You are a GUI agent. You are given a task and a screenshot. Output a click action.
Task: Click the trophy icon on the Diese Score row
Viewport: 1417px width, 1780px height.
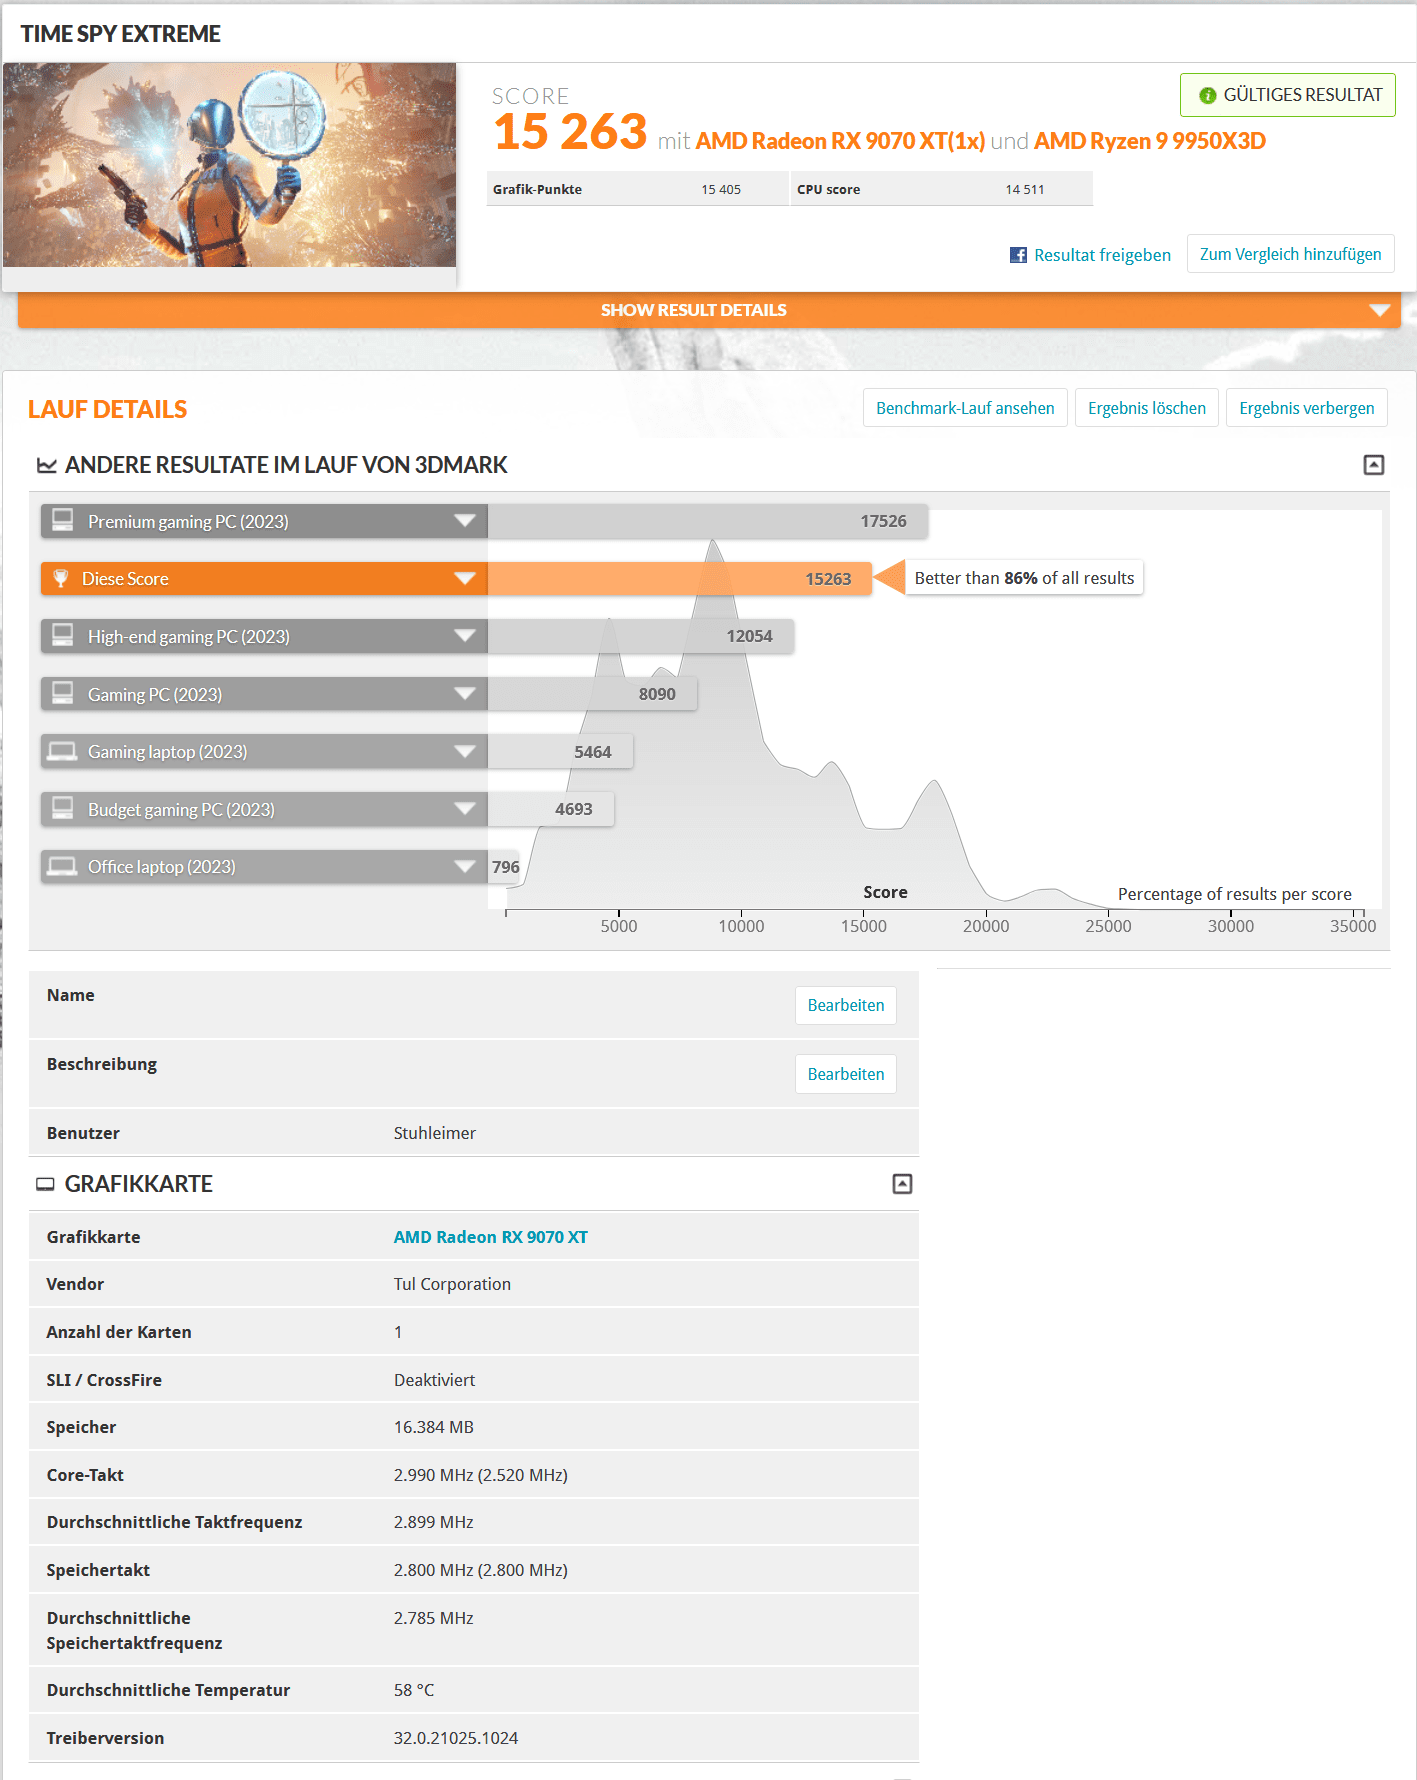61,578
